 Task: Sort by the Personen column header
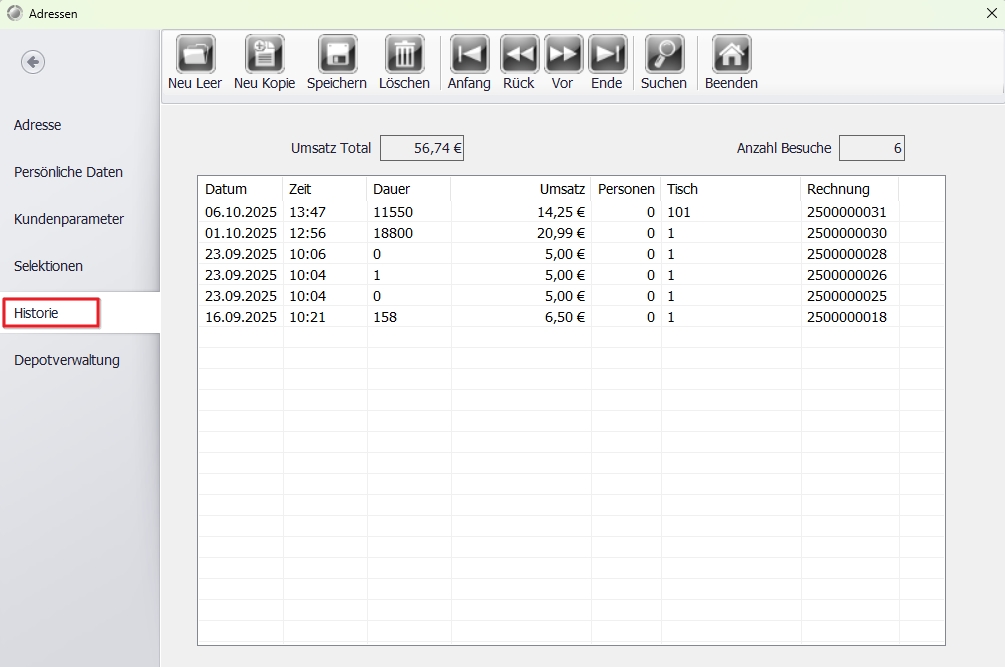tap(626, 189)
